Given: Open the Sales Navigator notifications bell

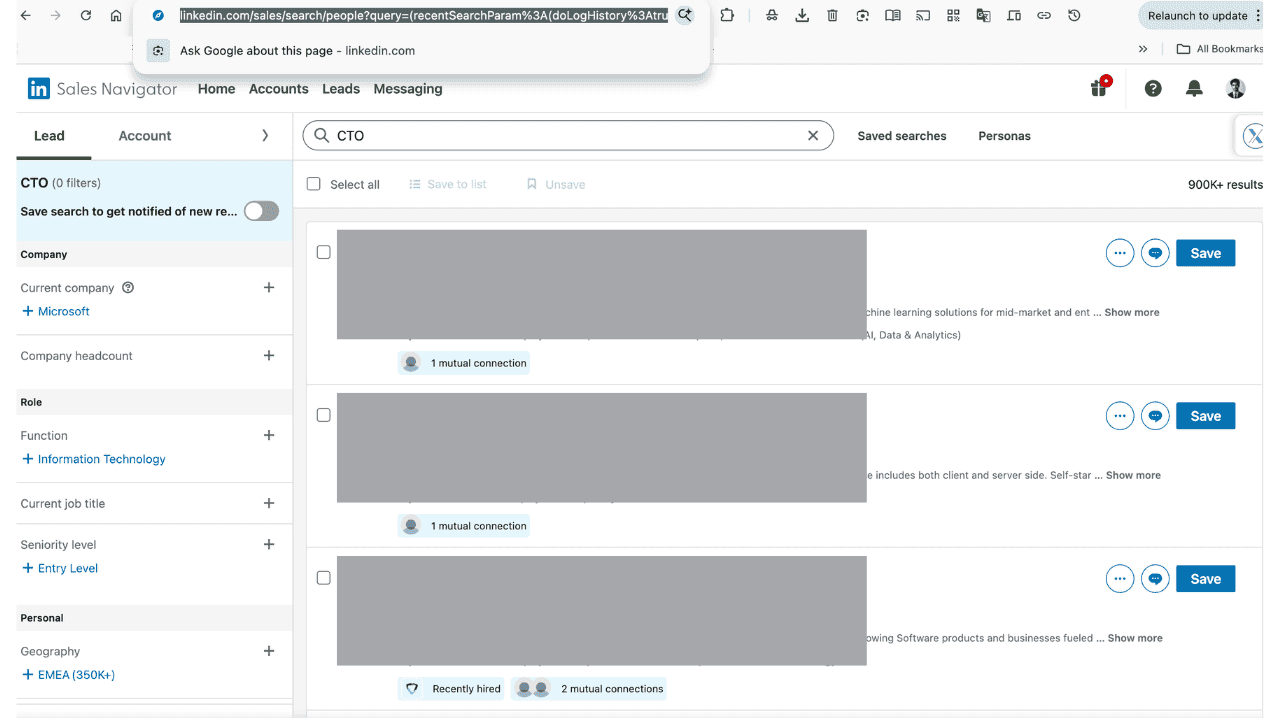Looking at the screenshot, I should pos(1194,89).
